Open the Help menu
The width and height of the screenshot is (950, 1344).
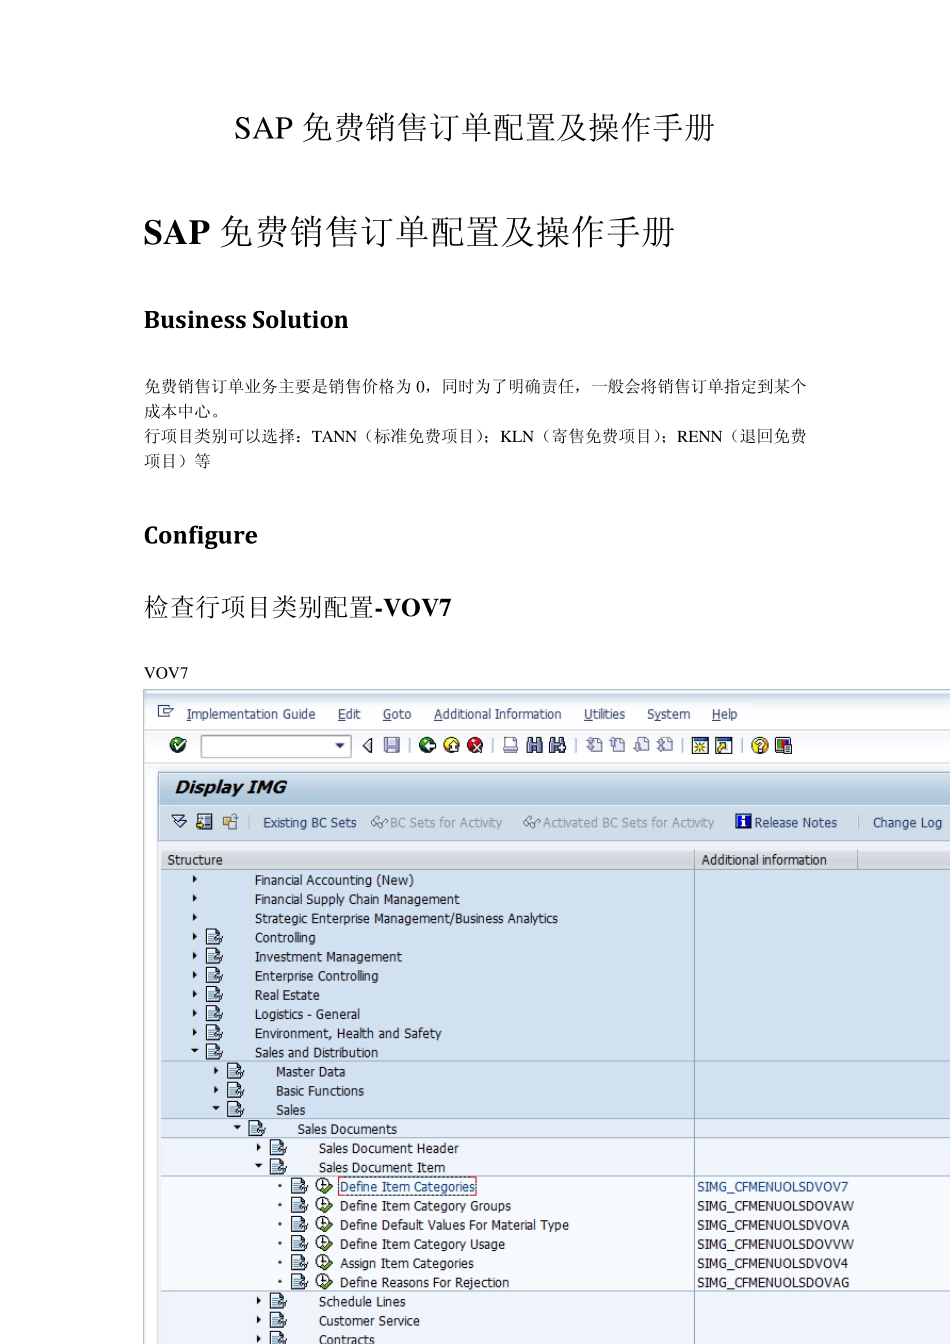(724, 714)
